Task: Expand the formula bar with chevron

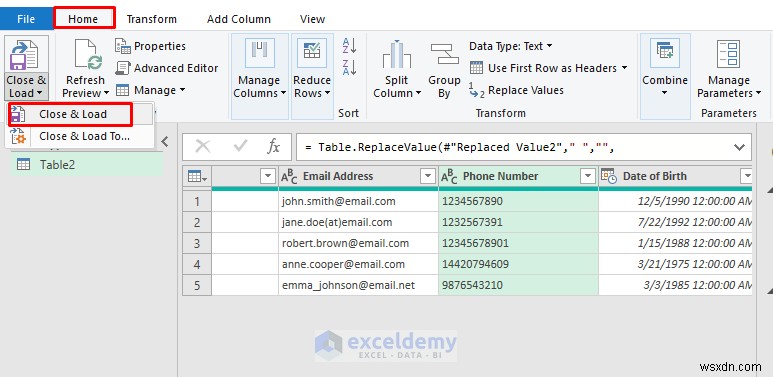Action: (x=739, y=147)
